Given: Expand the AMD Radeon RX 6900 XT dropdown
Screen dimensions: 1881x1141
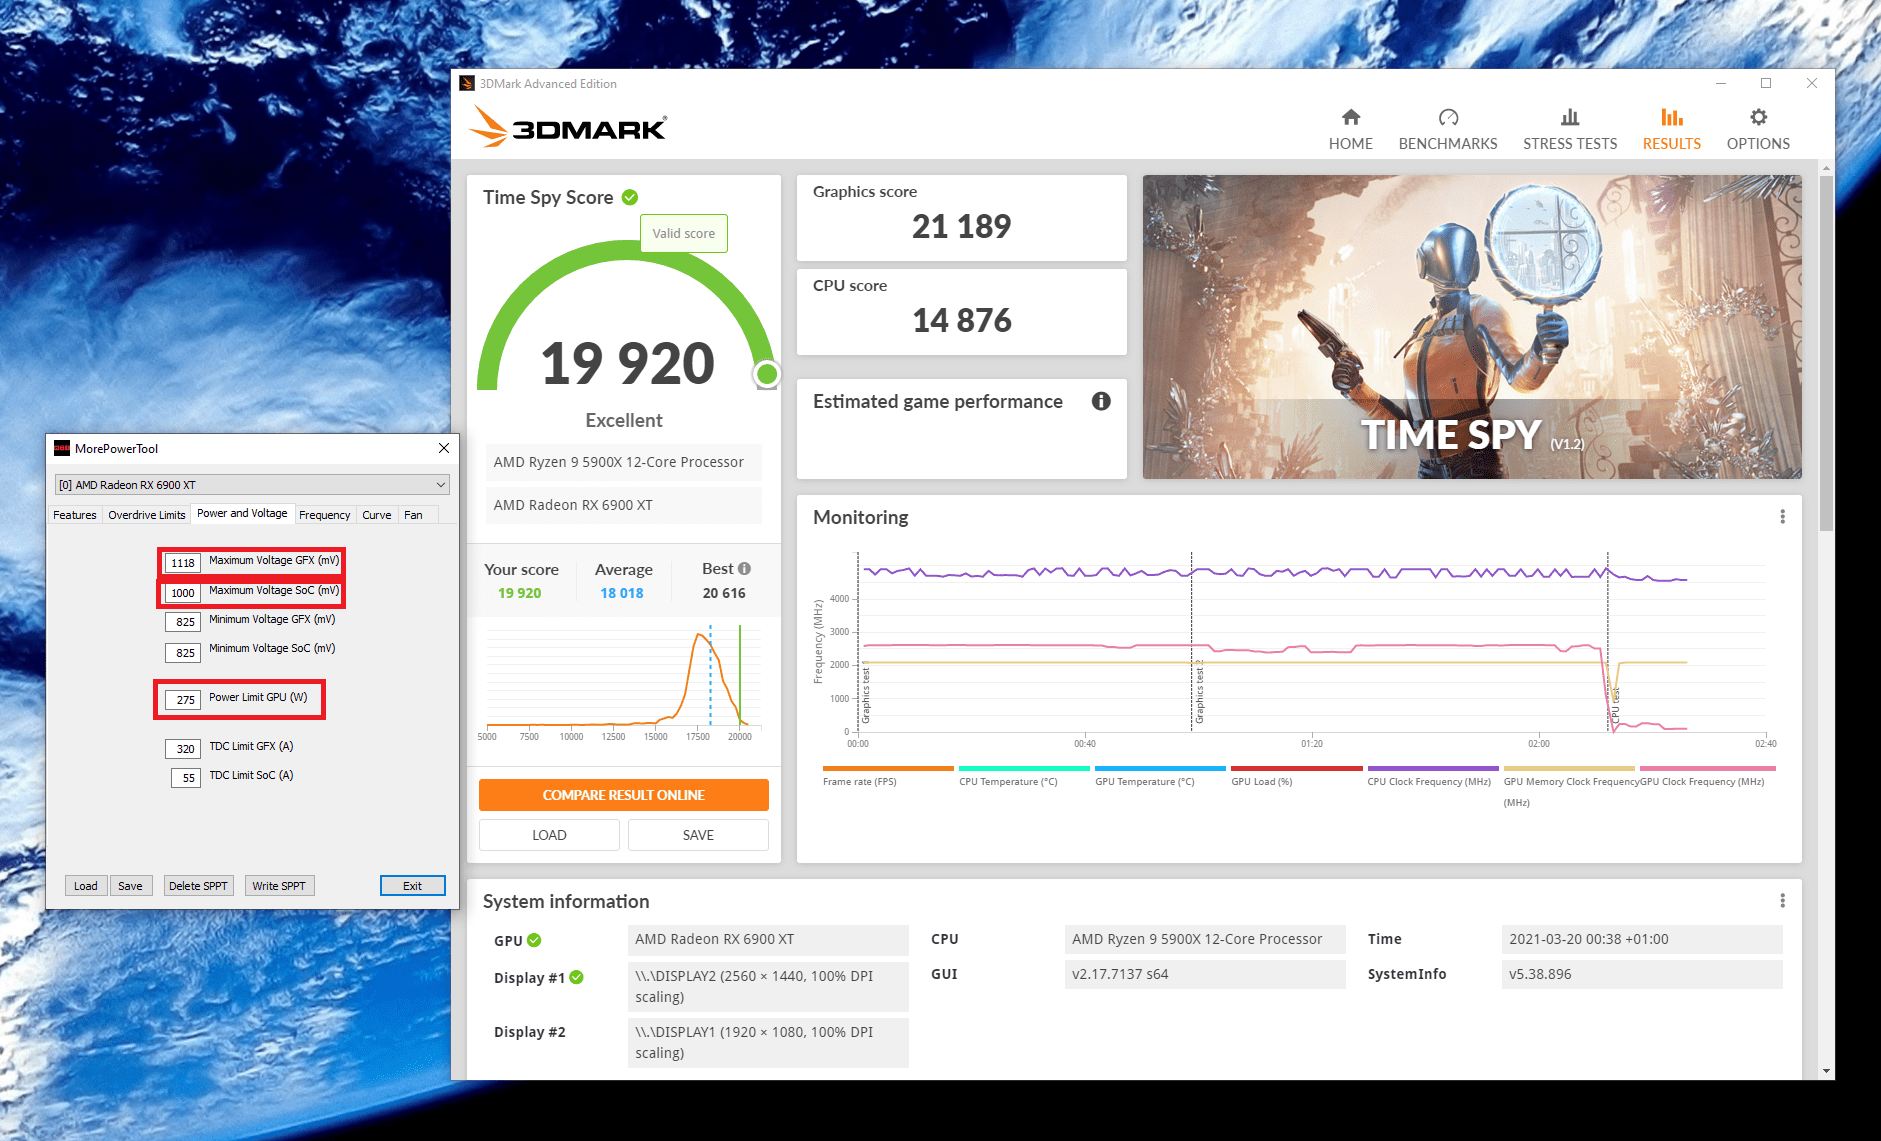Looking at the screenshot, I should click(x=252, y=485).
